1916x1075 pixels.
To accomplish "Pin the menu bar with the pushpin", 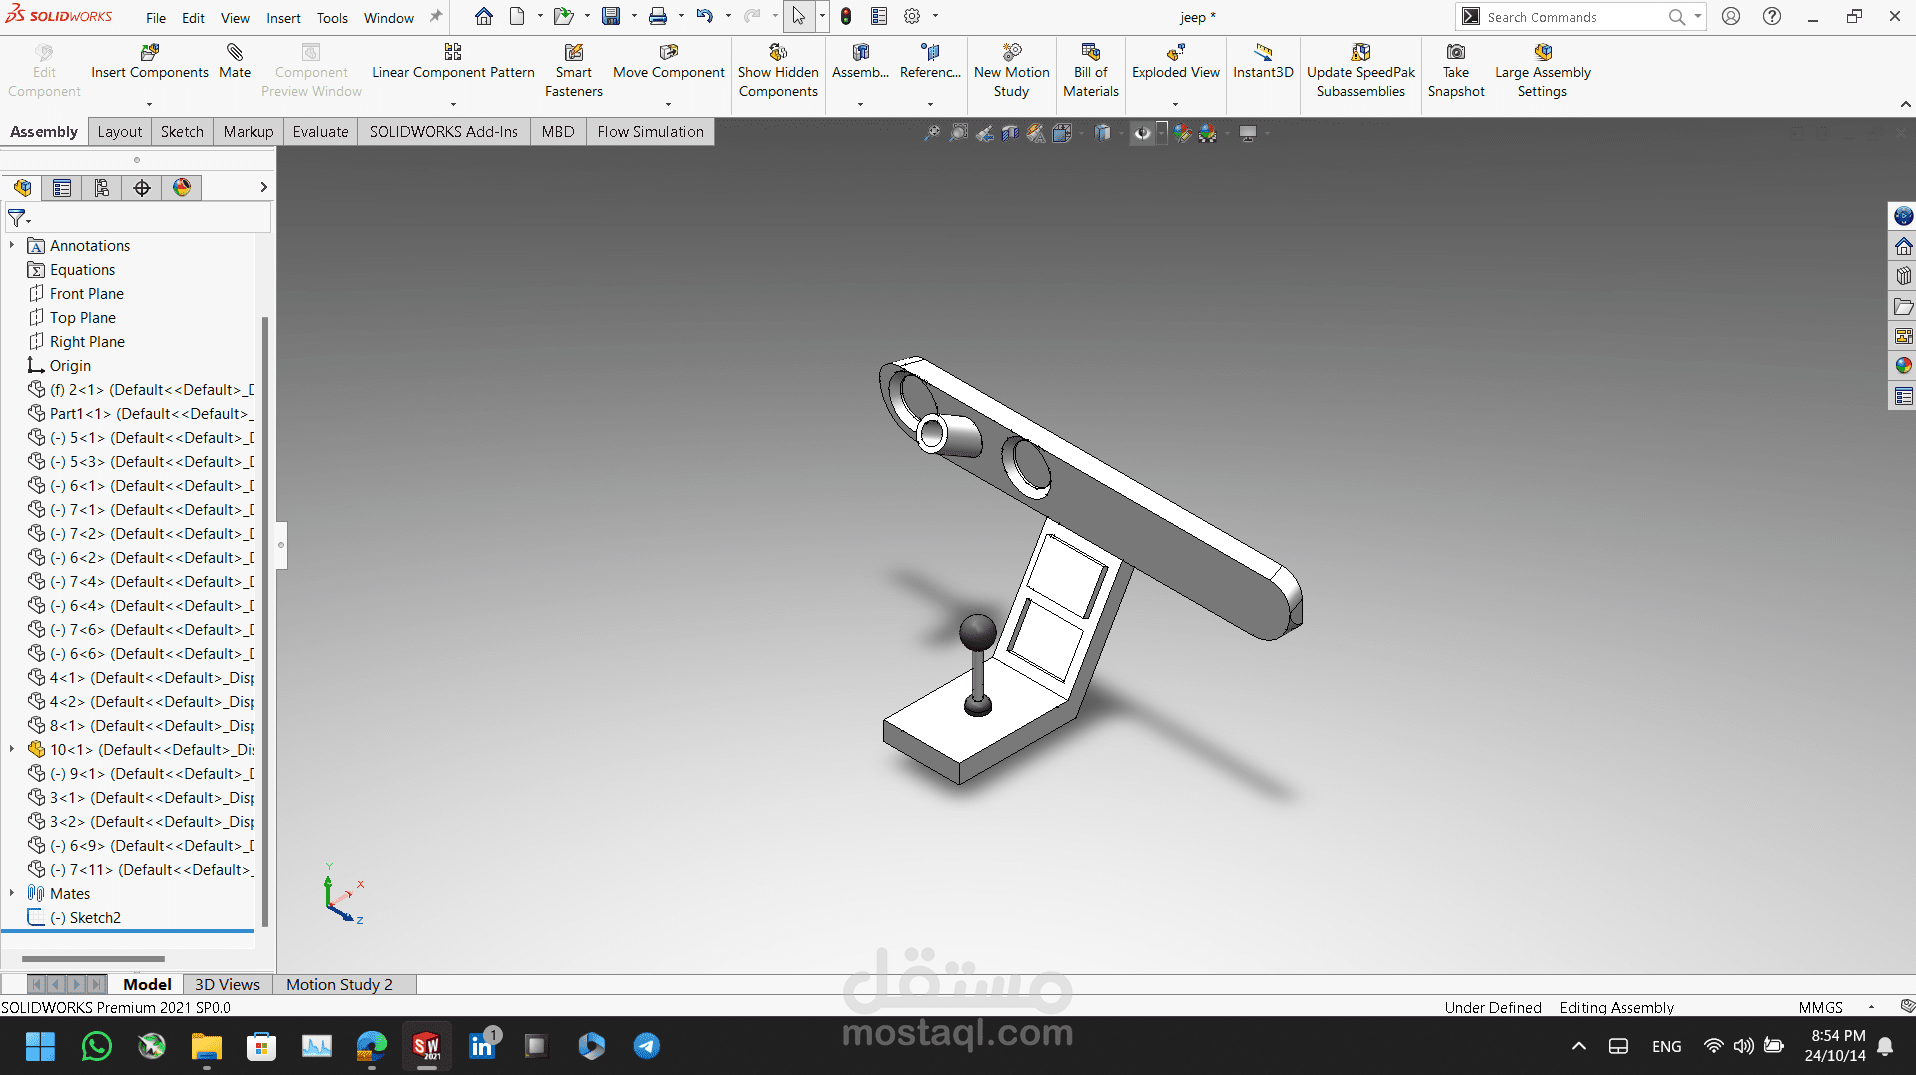I will coord(436,16).
